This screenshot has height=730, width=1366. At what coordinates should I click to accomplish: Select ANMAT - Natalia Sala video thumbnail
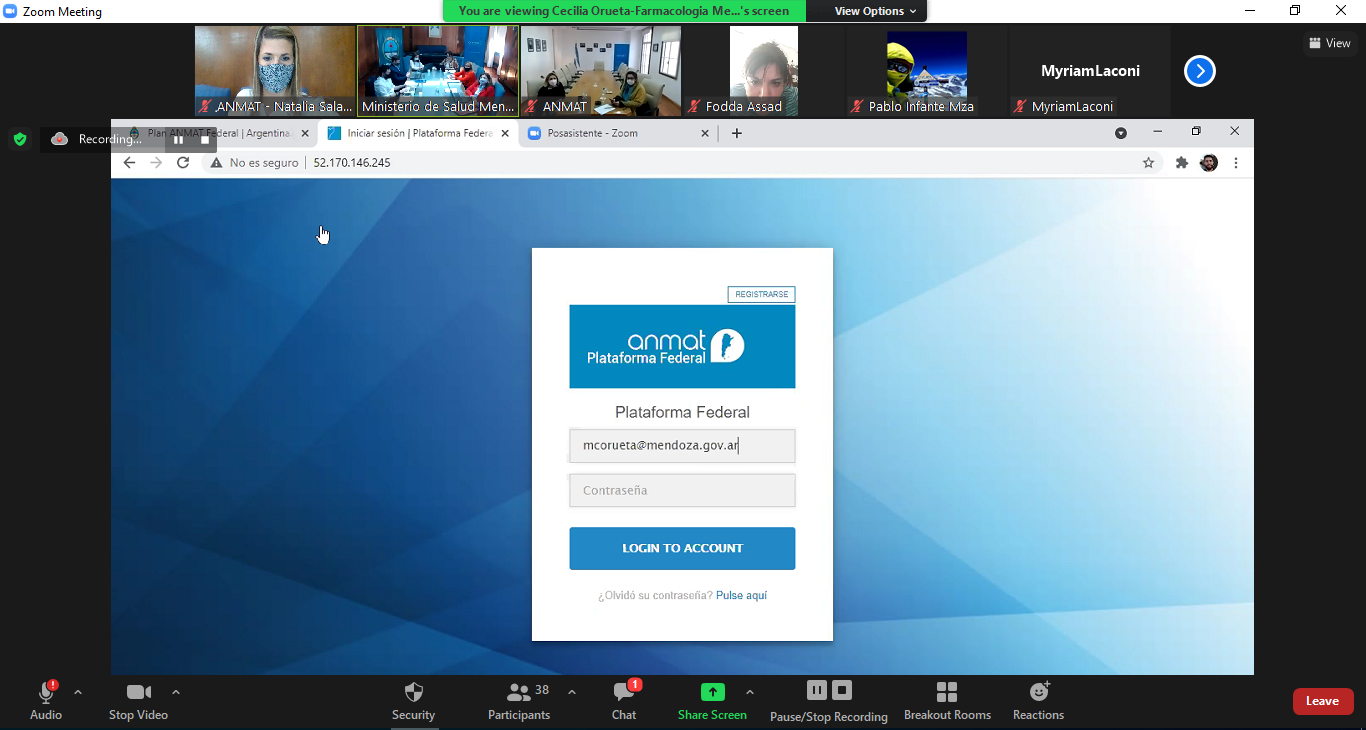pos(275,71)
